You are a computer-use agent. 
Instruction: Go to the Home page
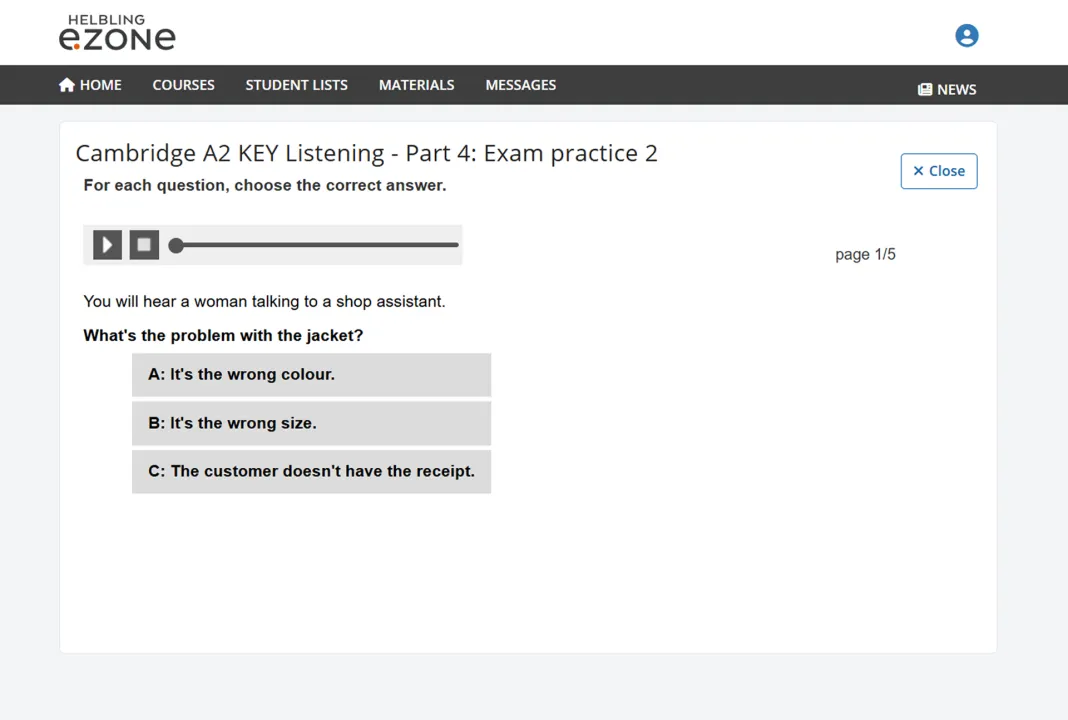(100, 85)
